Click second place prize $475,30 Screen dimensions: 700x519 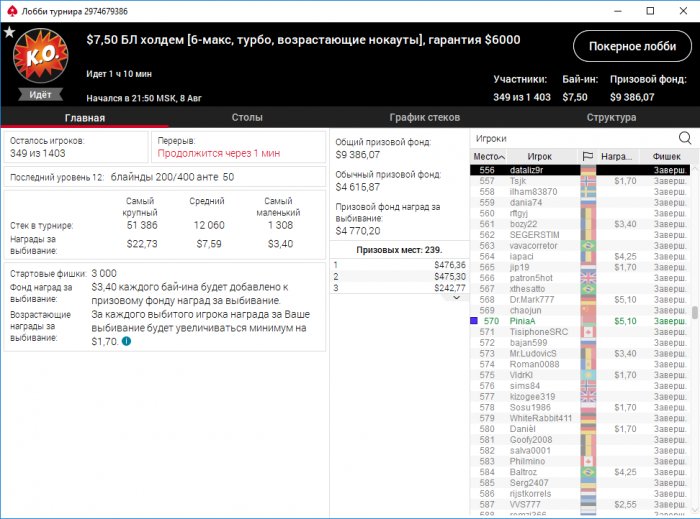450,277
